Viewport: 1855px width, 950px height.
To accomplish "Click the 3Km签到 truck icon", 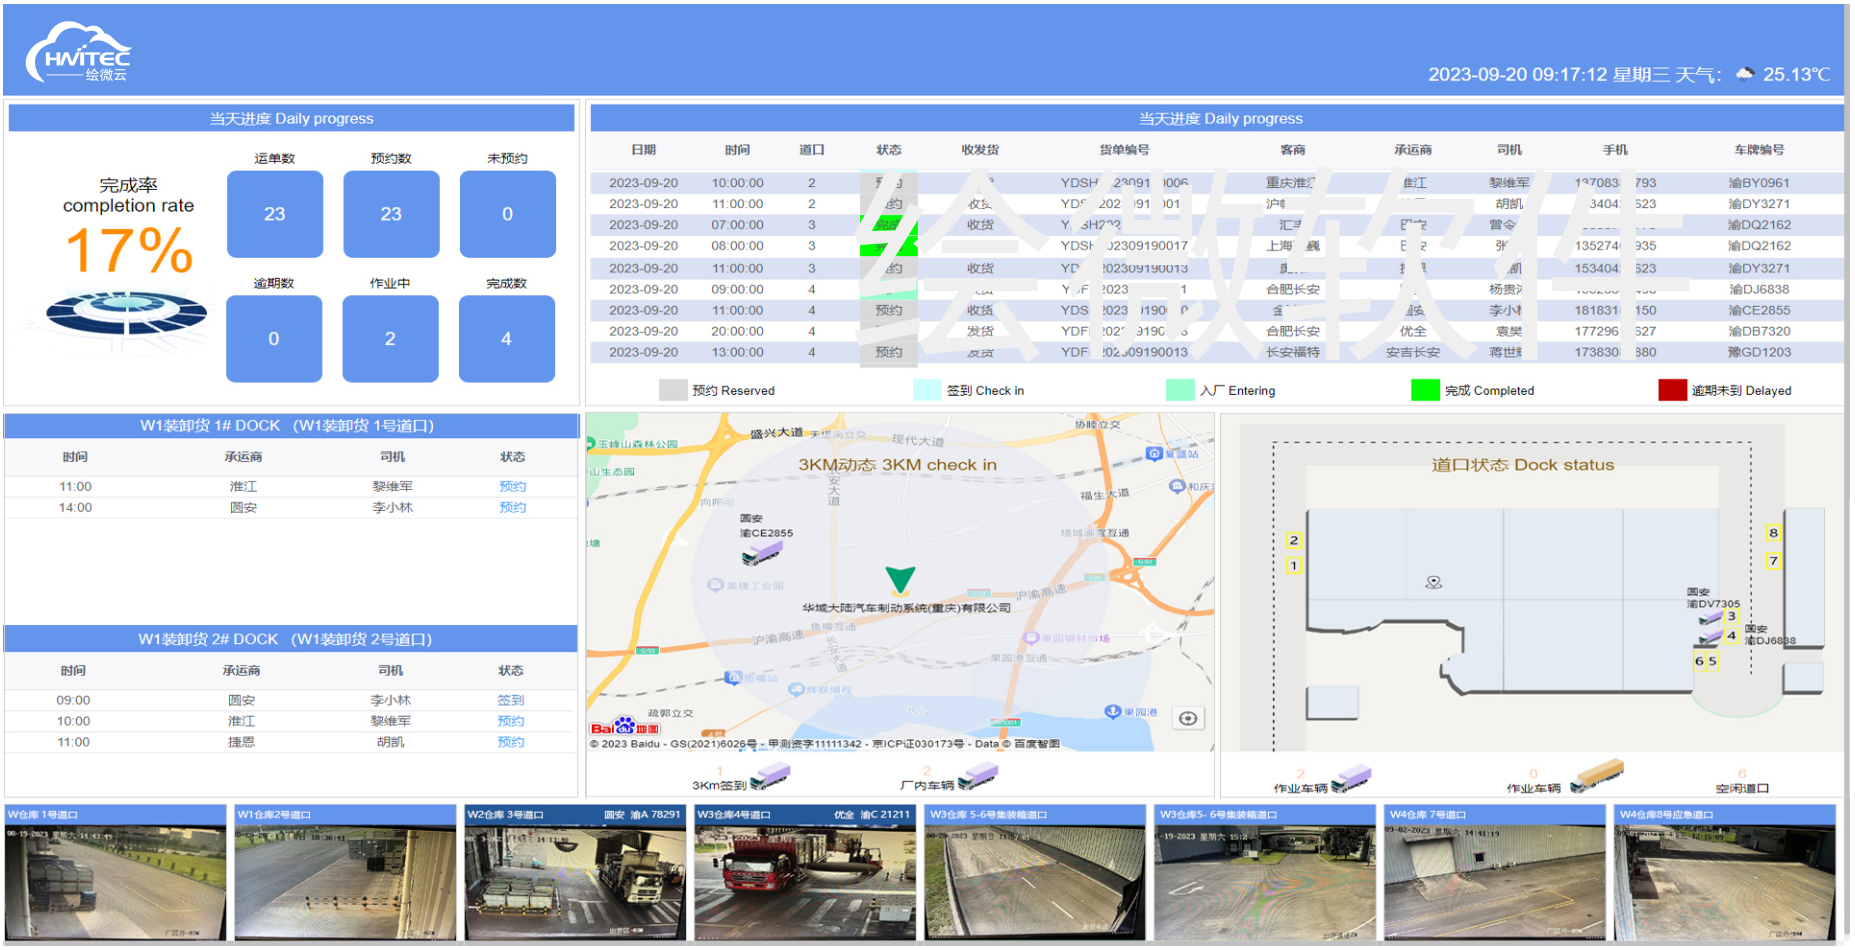I will click(x=770, y=776).
